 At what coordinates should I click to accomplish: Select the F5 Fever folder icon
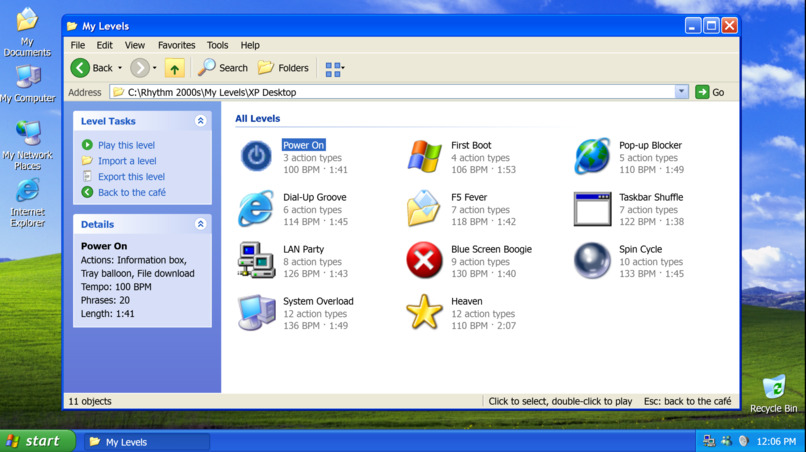tap(424, 208)
